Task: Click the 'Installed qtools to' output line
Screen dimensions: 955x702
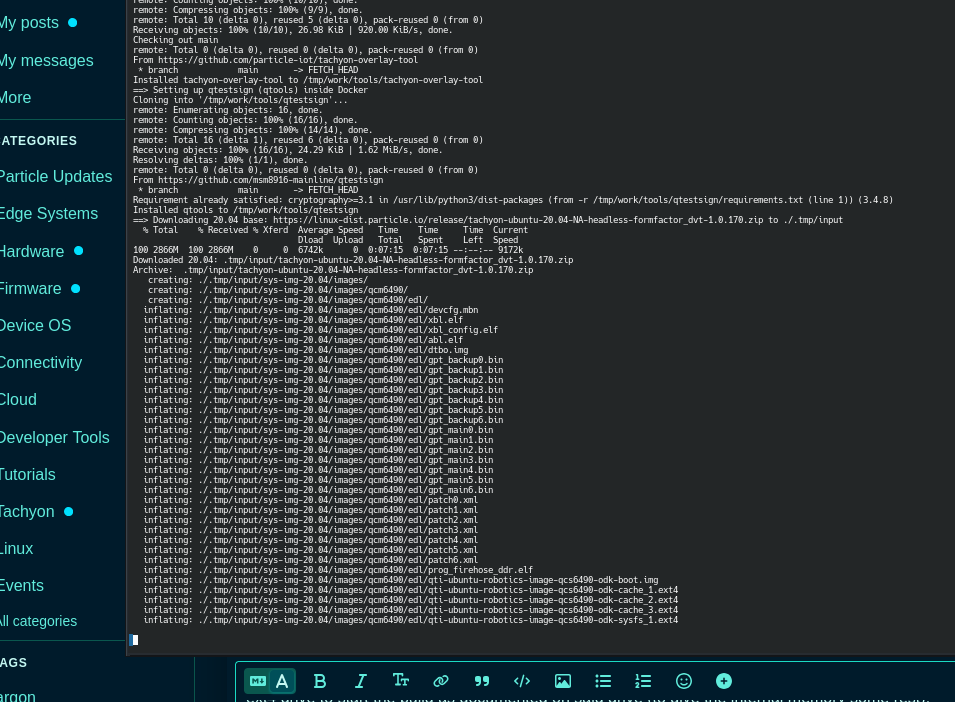Action: (x=245, y=210)
